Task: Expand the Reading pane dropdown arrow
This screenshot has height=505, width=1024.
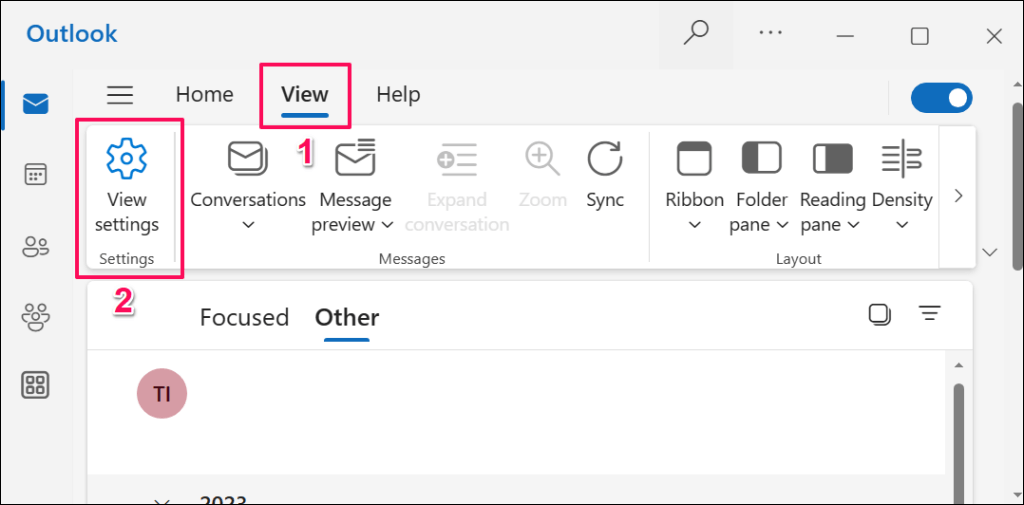Action: 854,225
